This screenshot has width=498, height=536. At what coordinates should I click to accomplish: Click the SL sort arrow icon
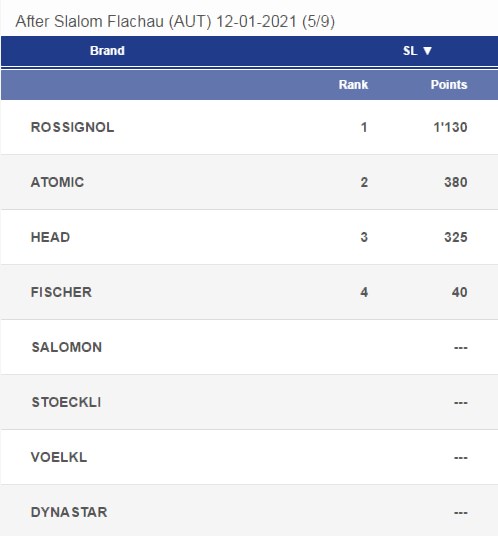427,51
